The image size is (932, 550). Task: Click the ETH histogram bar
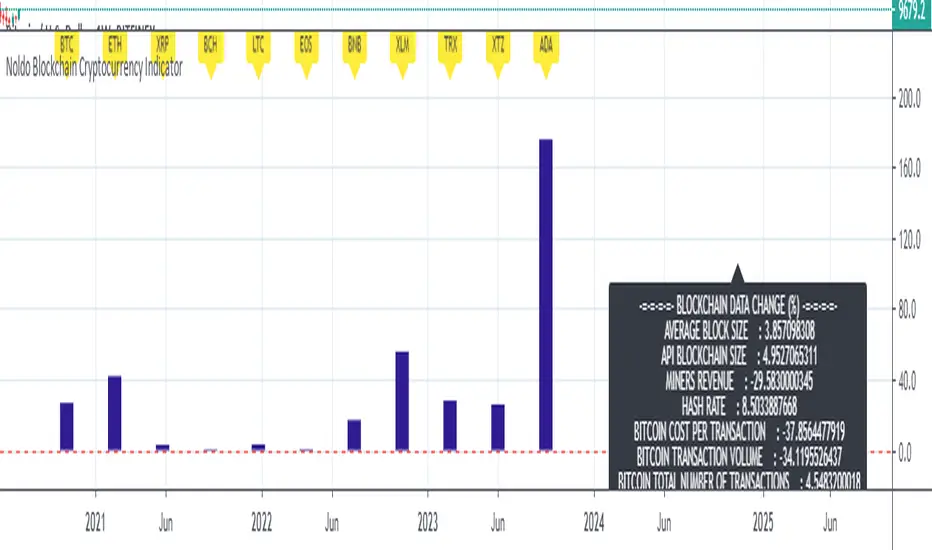point(115,413)
